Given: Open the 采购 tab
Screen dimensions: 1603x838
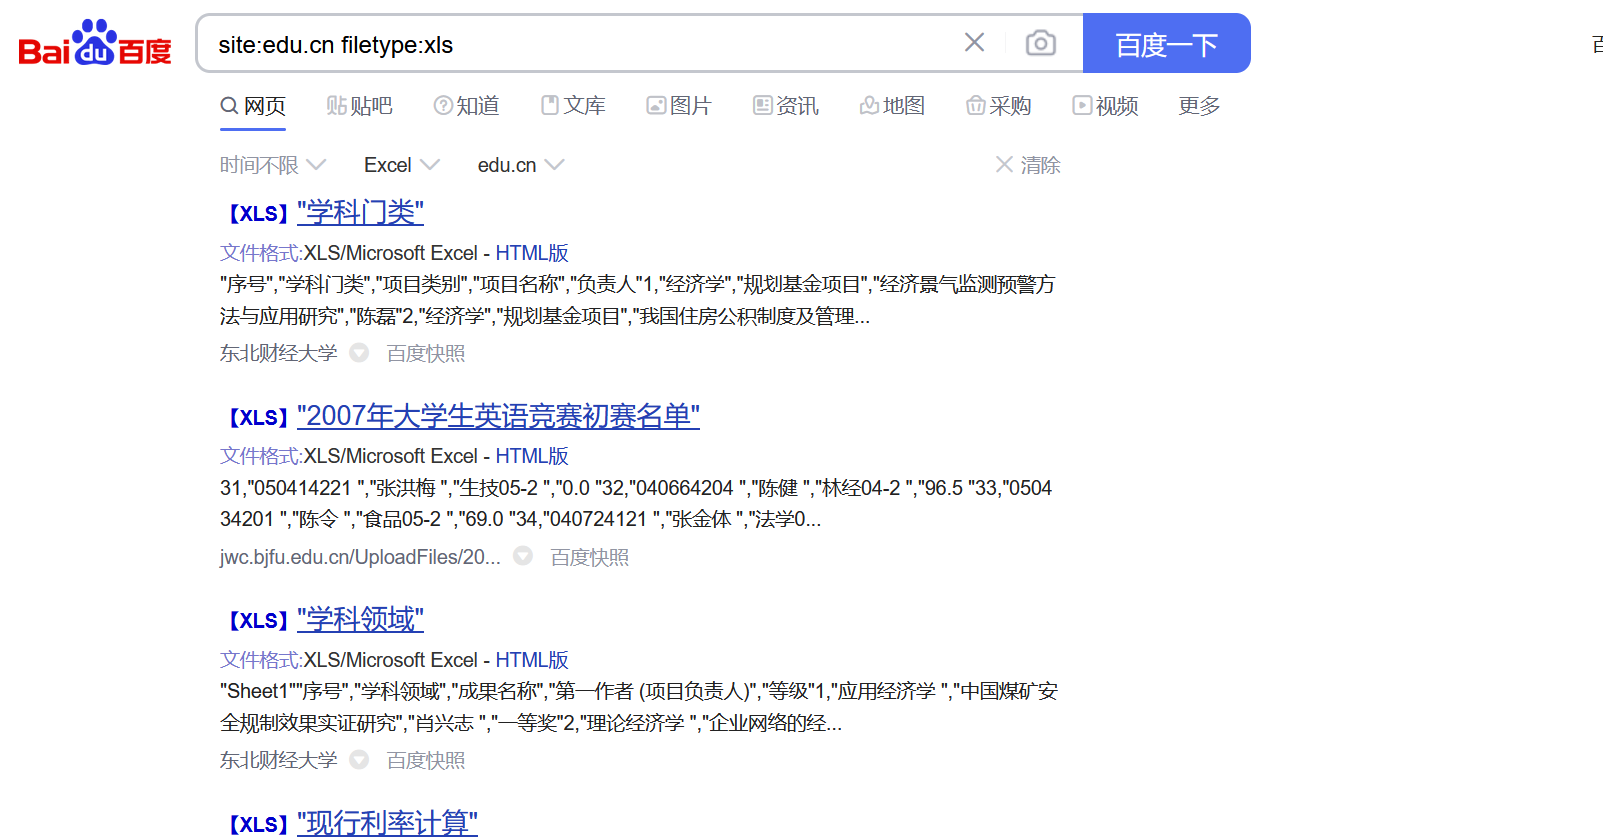Looking at the screenshot, I should click(999, 106).
